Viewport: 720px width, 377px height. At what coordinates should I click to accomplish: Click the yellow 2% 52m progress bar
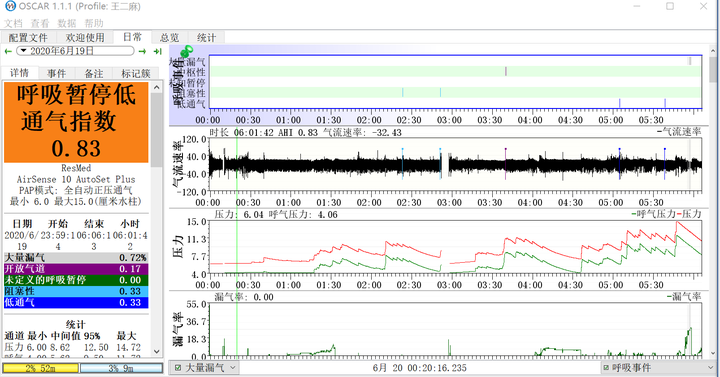coord(40,368)
